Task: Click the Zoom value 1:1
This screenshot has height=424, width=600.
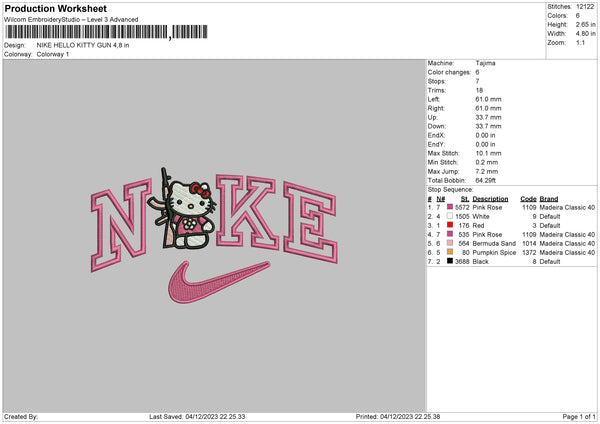Action: click(x=580, y=42)
